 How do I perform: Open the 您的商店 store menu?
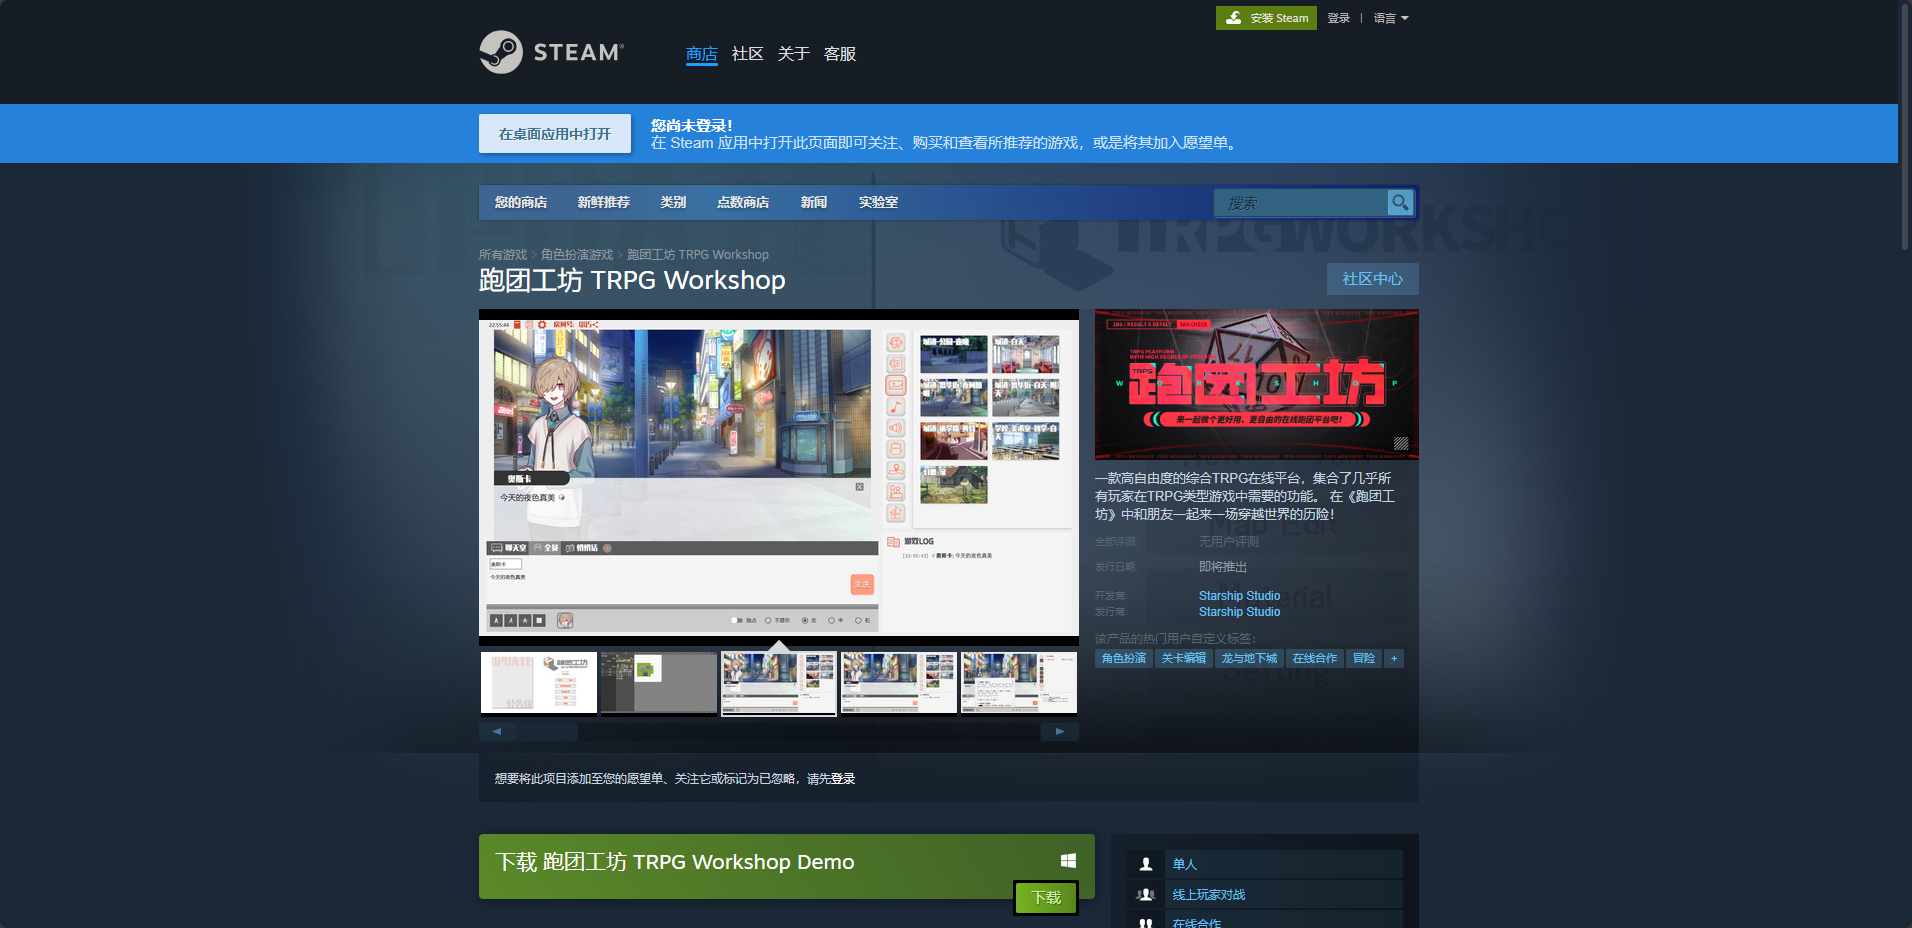521,202
